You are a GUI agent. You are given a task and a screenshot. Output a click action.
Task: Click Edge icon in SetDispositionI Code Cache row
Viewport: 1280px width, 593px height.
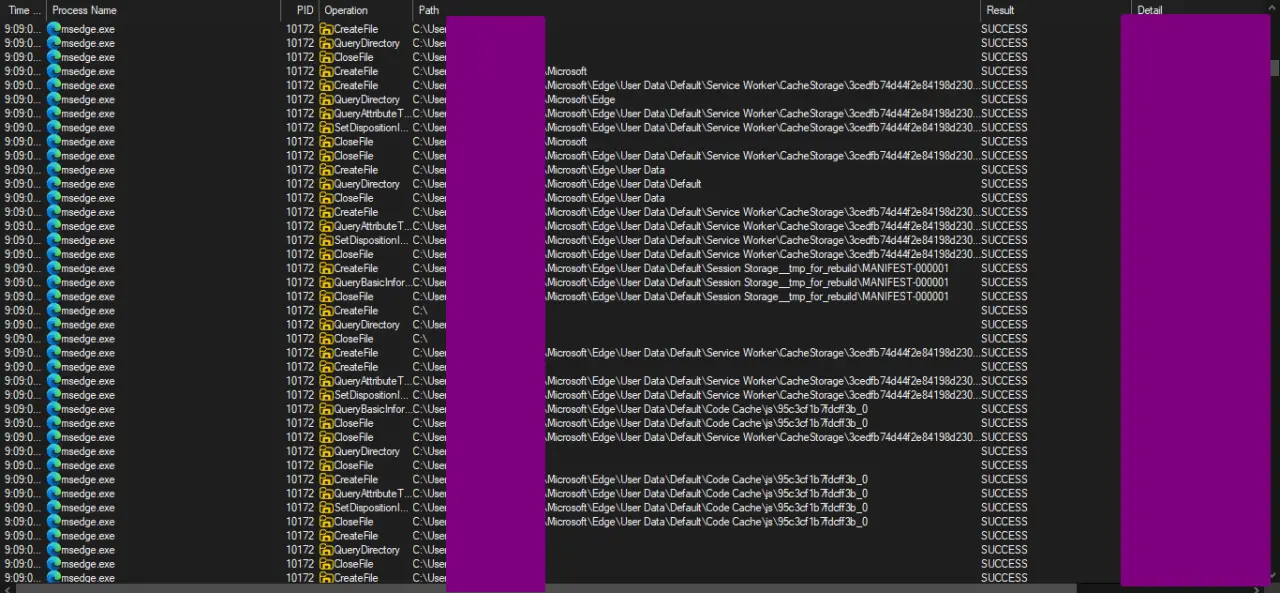point(54,508)
